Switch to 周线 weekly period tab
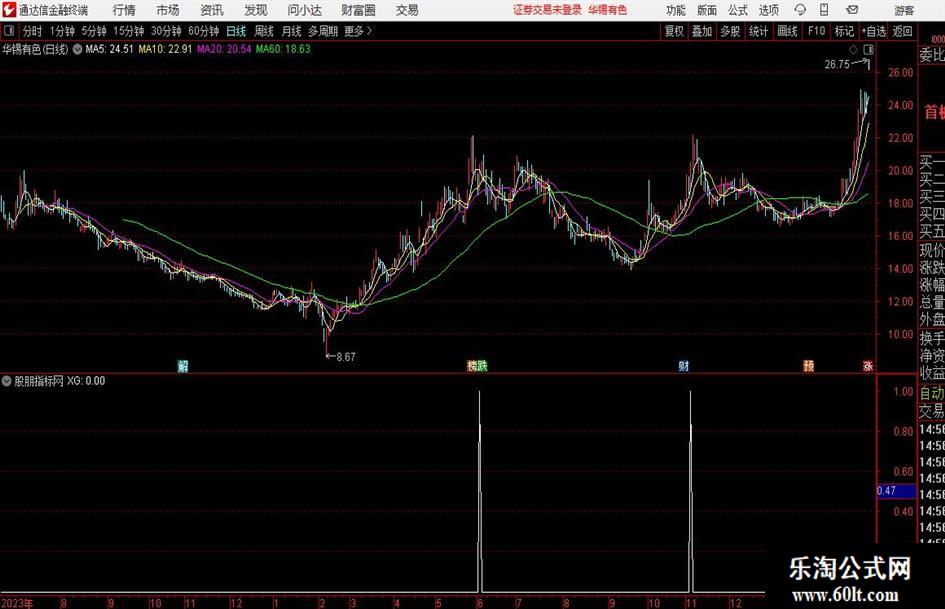Image resolution: width=945 pixels, height=609 pixels. pyautogui.click(x=264, y=31)
